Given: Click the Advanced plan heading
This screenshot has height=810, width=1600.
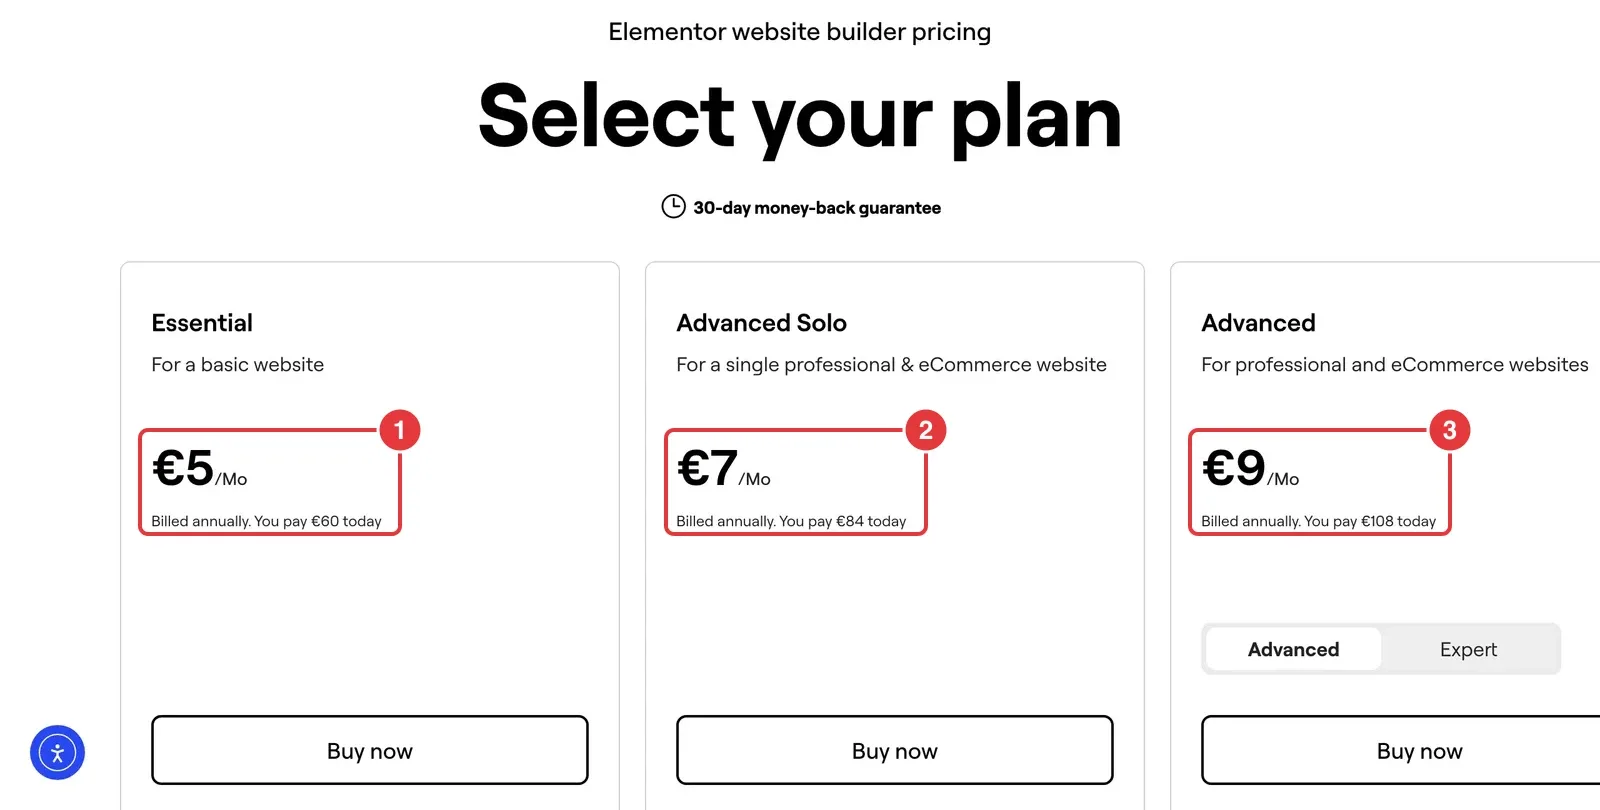Looking at the screenshot, I should coord(1258,323).
